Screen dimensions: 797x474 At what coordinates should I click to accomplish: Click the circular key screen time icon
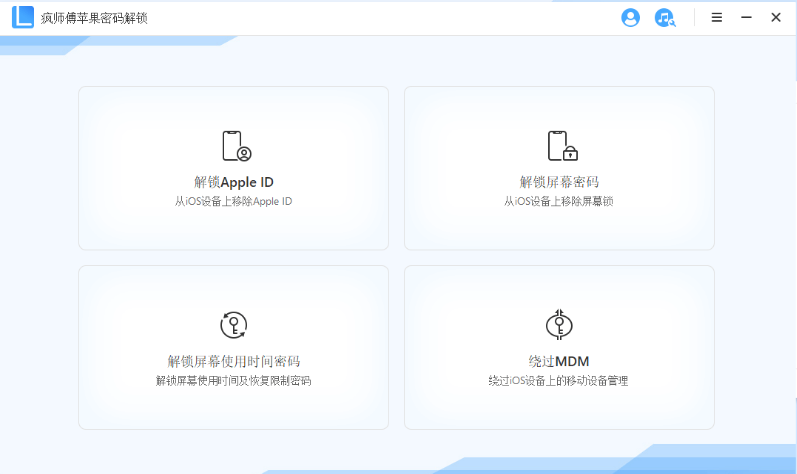click(x=233, y=325)
